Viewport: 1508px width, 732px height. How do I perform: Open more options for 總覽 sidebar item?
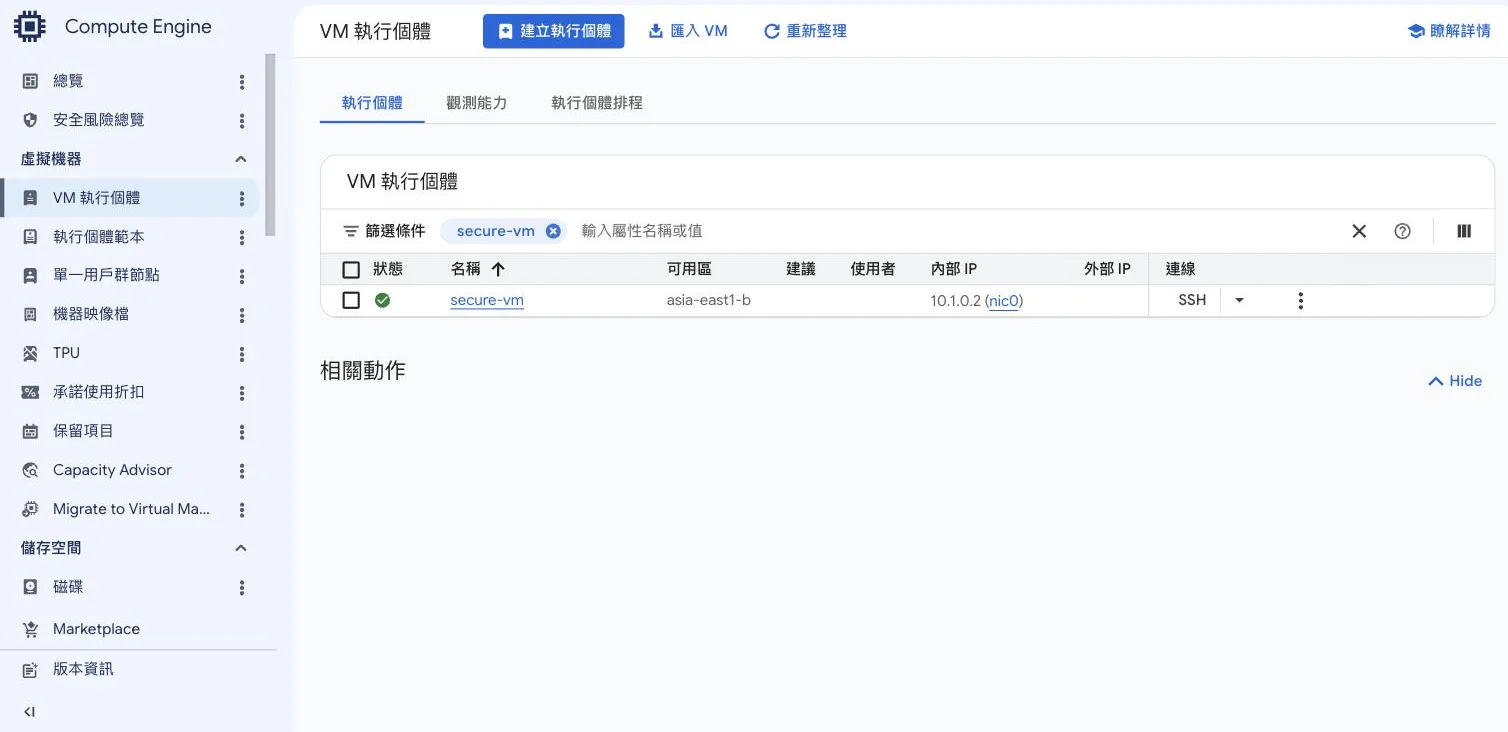(x=242, y=82)
